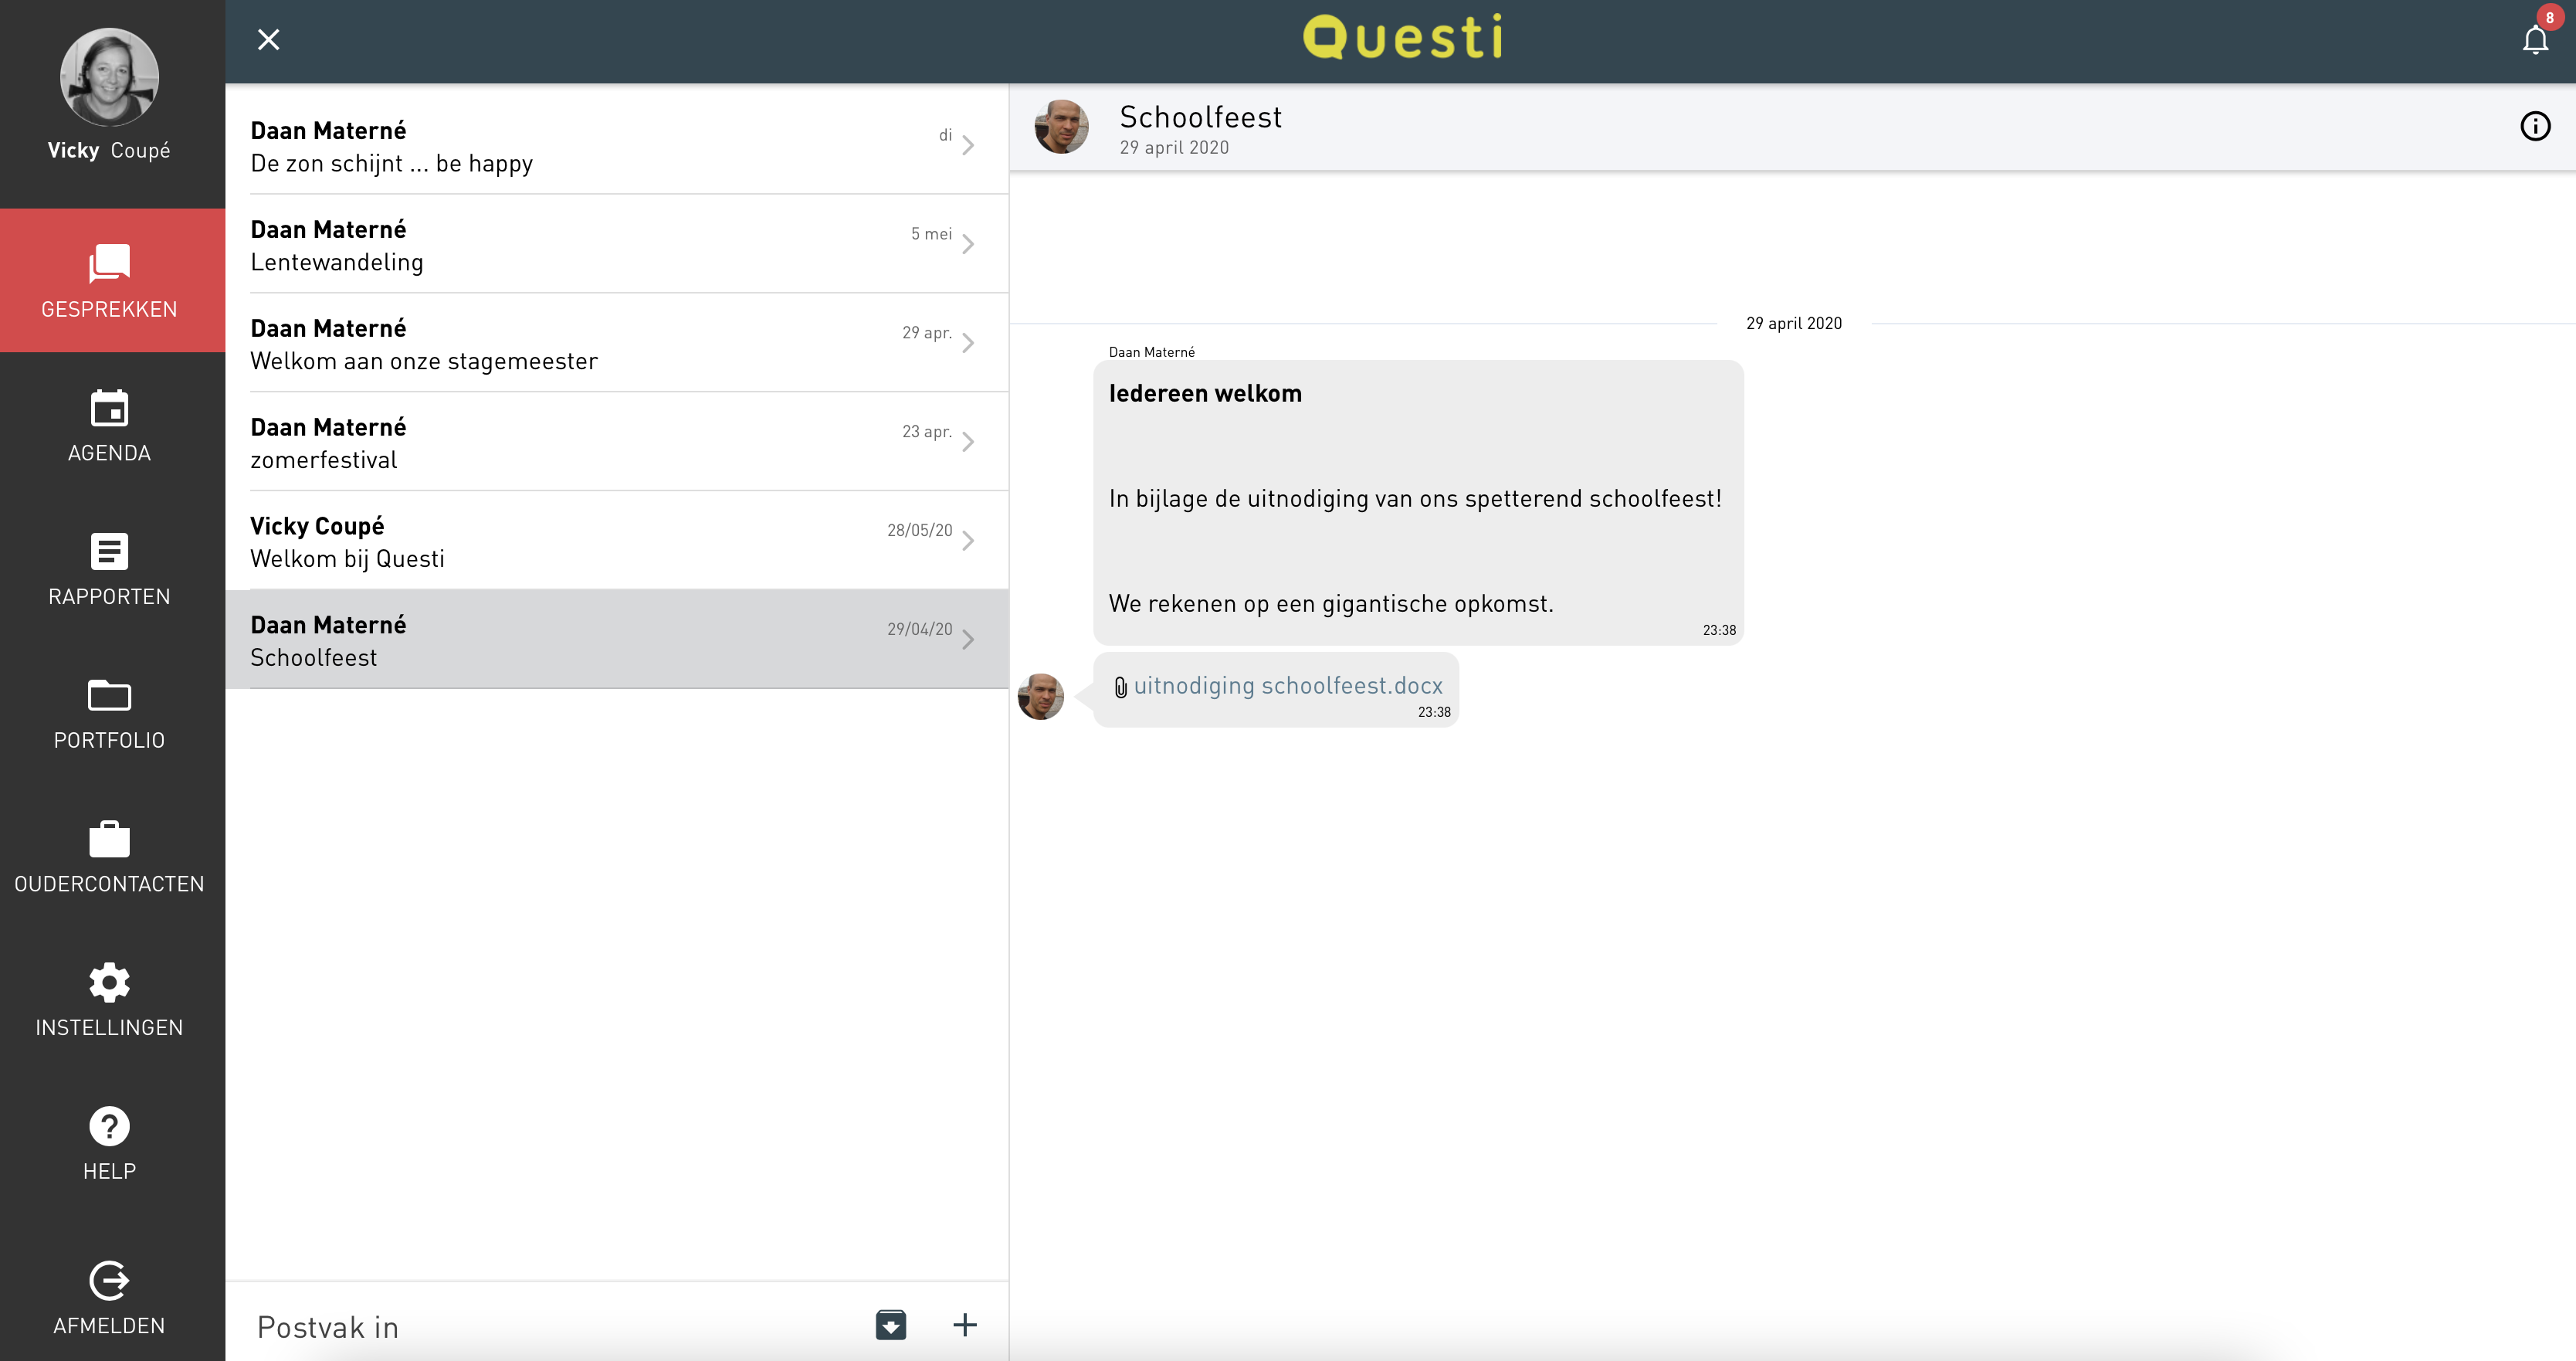Select the Portfolio menu label
Viewport: 2576px width, 1361px height.
pyautogui.click(x=109, y=740)
